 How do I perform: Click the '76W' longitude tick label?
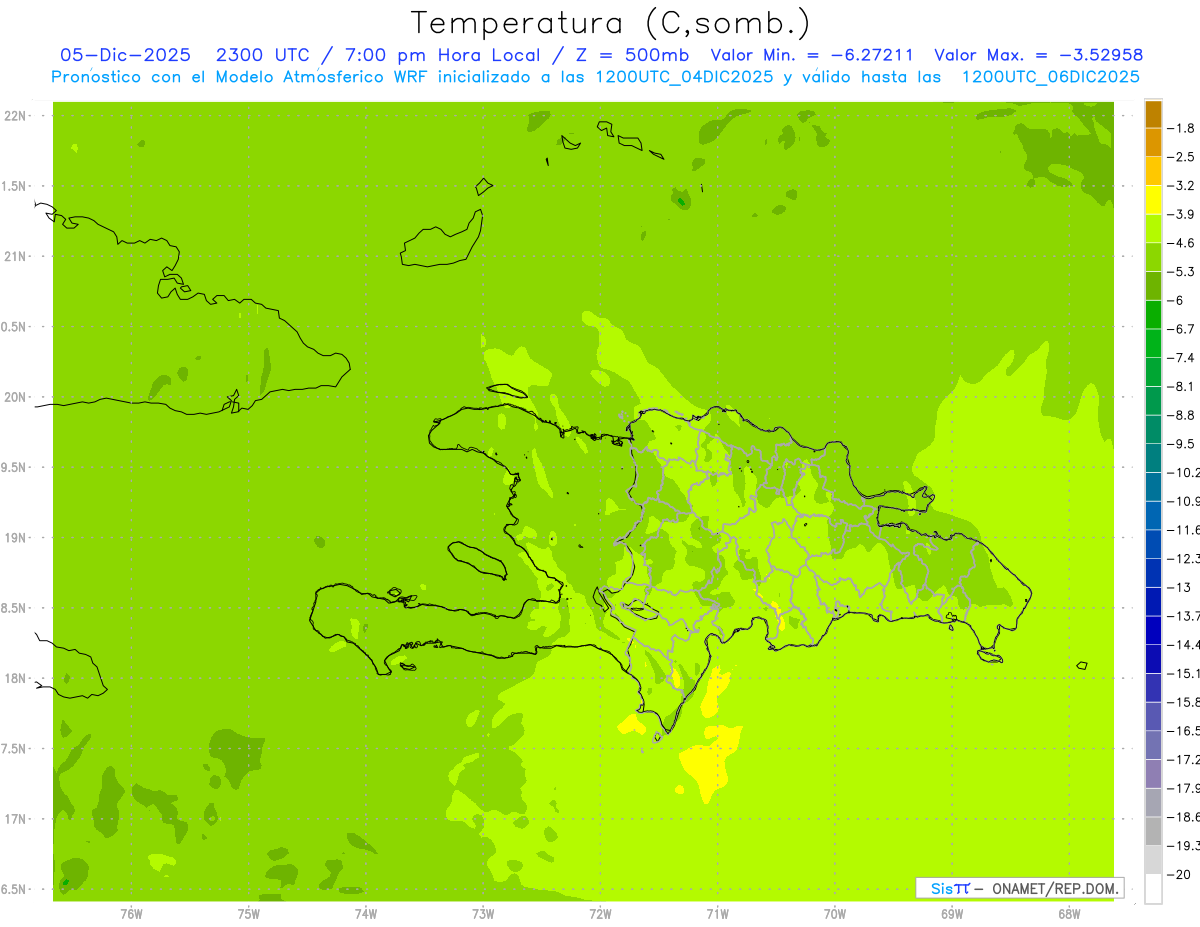(x=131, y=913)
